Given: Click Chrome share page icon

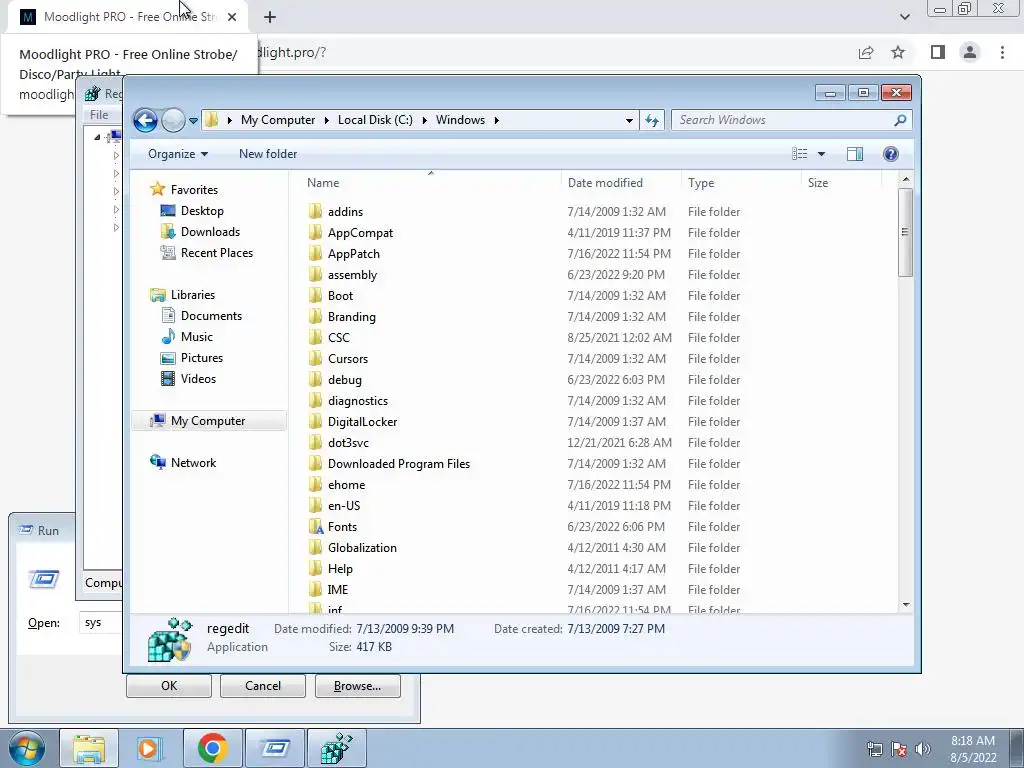Looking at the screenshot, I should (866, 52).
